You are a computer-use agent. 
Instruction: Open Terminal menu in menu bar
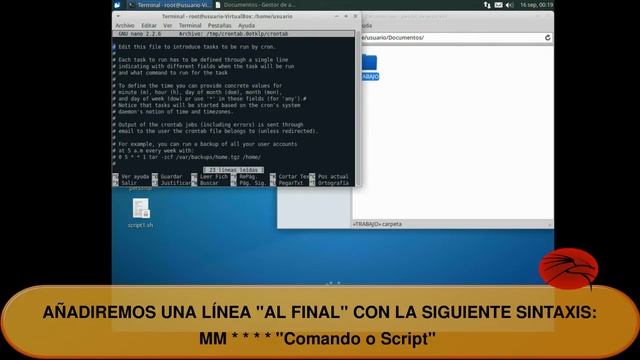[190, 25]
